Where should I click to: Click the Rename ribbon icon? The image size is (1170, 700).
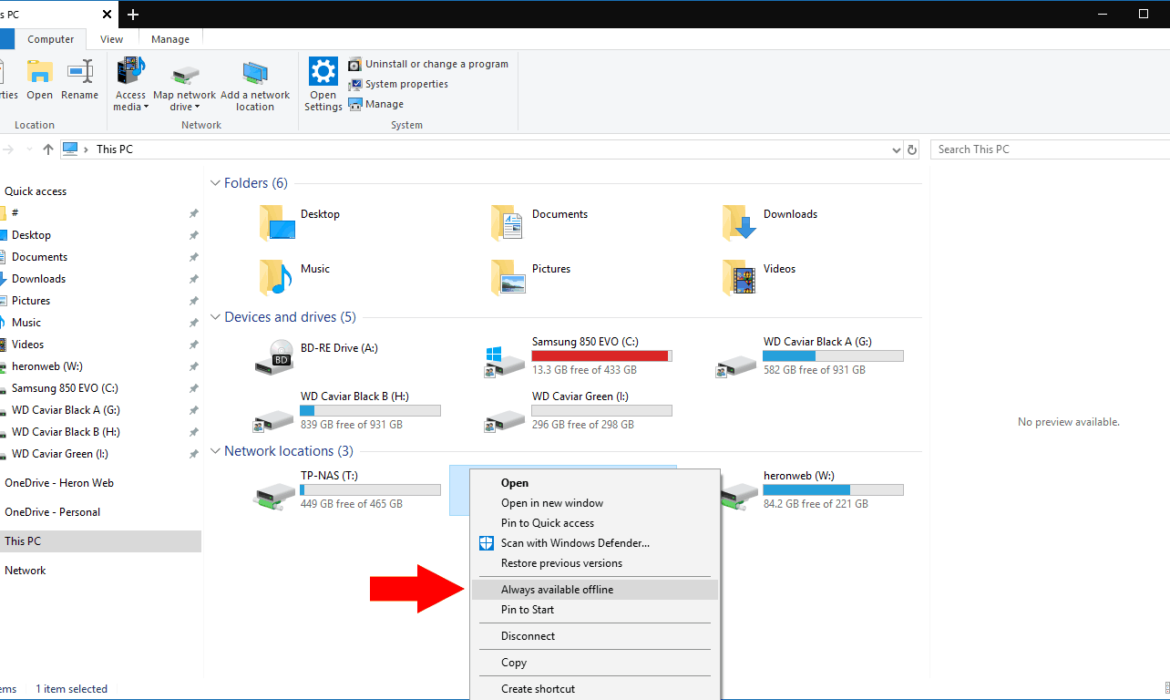pos(80,72)
